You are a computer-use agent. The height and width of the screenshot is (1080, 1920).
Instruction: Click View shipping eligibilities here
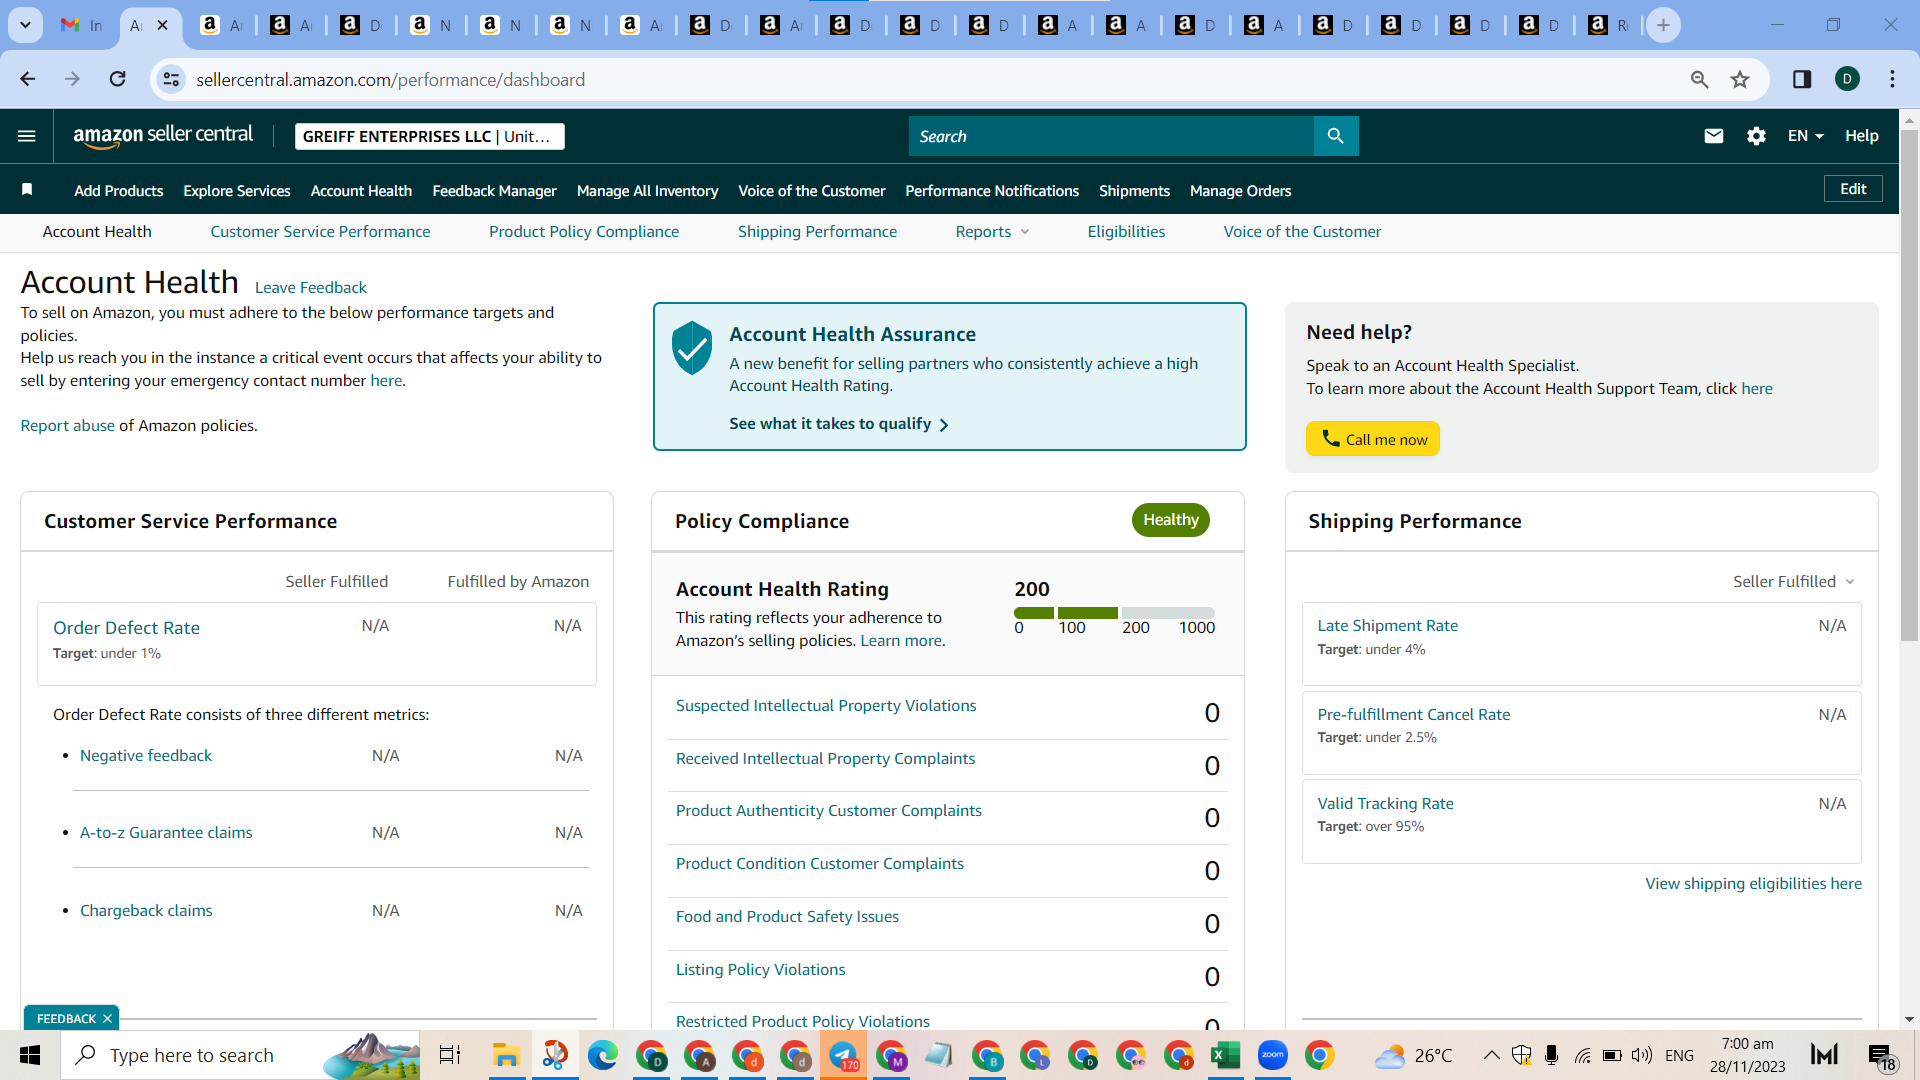(1754, 884)
